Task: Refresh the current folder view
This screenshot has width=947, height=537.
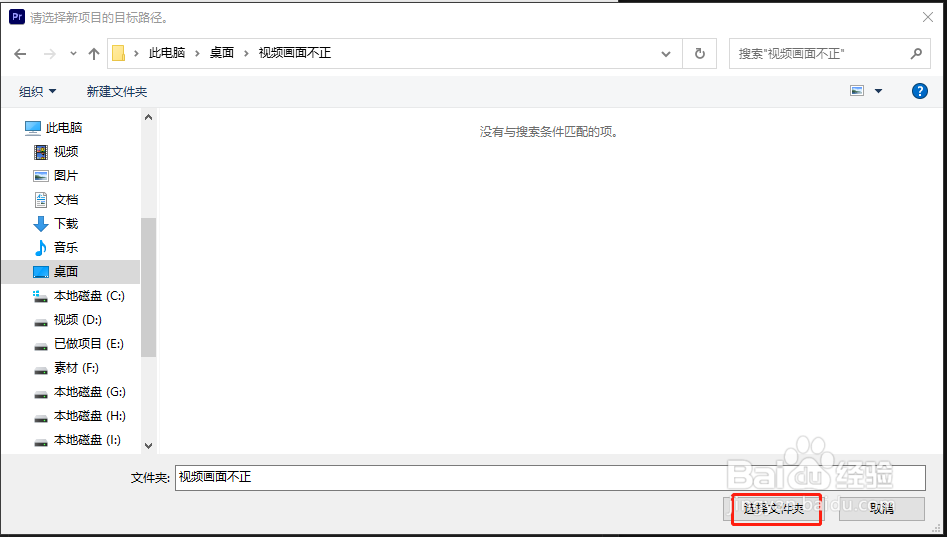Action: [x=699, y=54]
